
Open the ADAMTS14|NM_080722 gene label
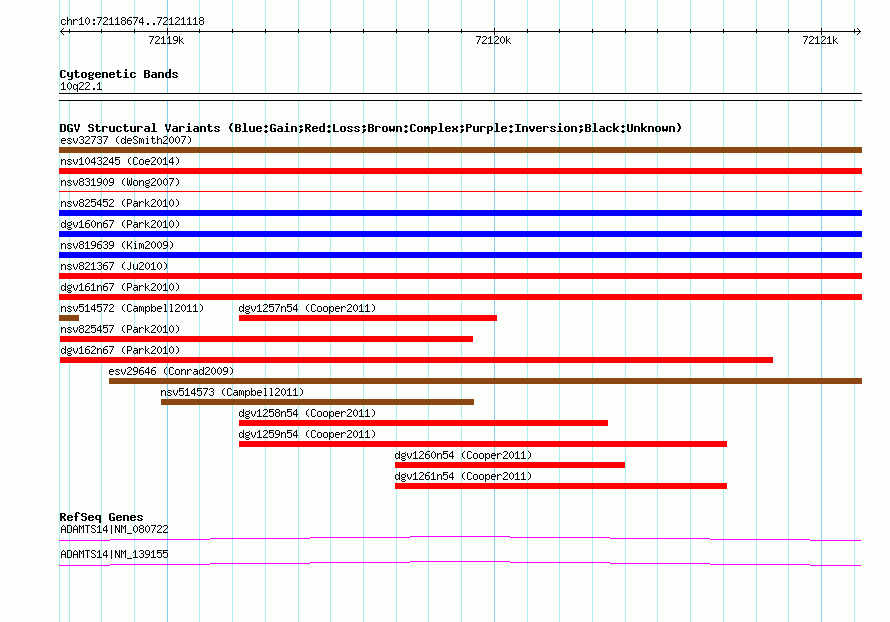pos(114,529)
